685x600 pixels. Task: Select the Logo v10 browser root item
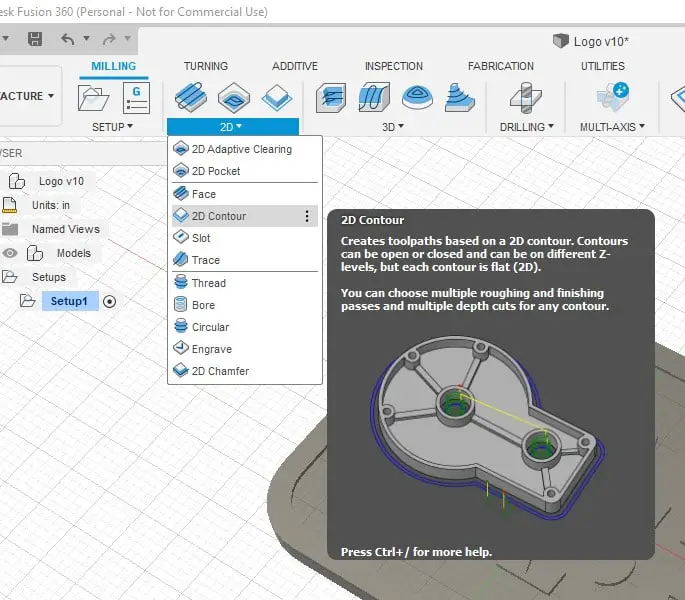coord(61,181)
